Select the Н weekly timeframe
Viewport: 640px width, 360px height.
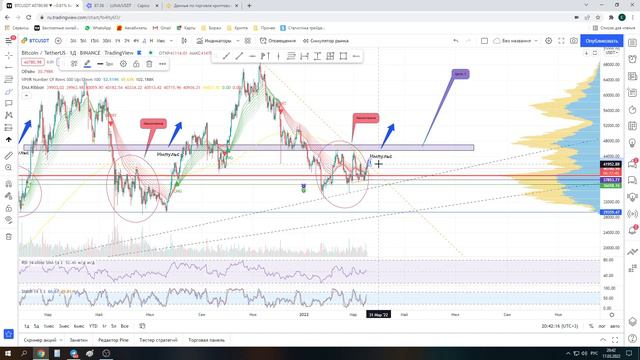click(151, 41)
